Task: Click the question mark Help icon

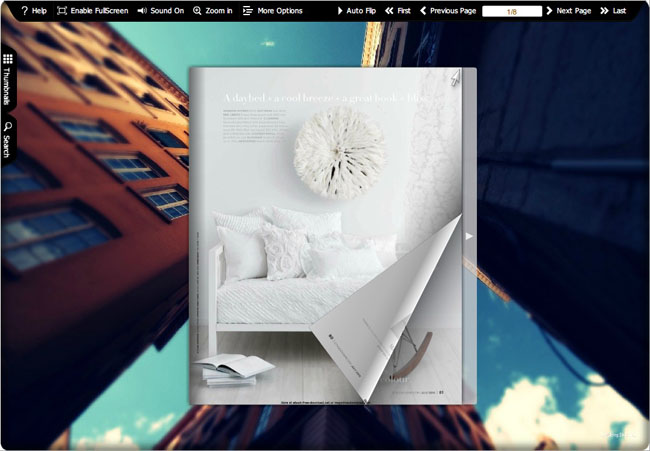Action: (24, 11)
